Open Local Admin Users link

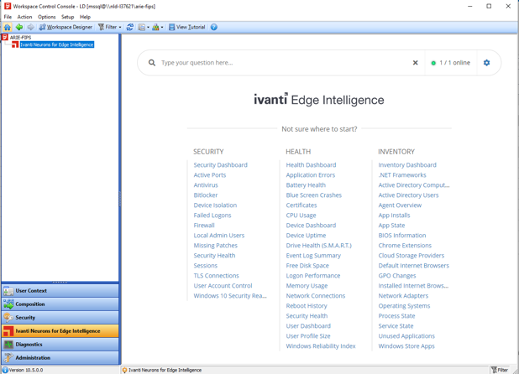click(x=219, y=235)
